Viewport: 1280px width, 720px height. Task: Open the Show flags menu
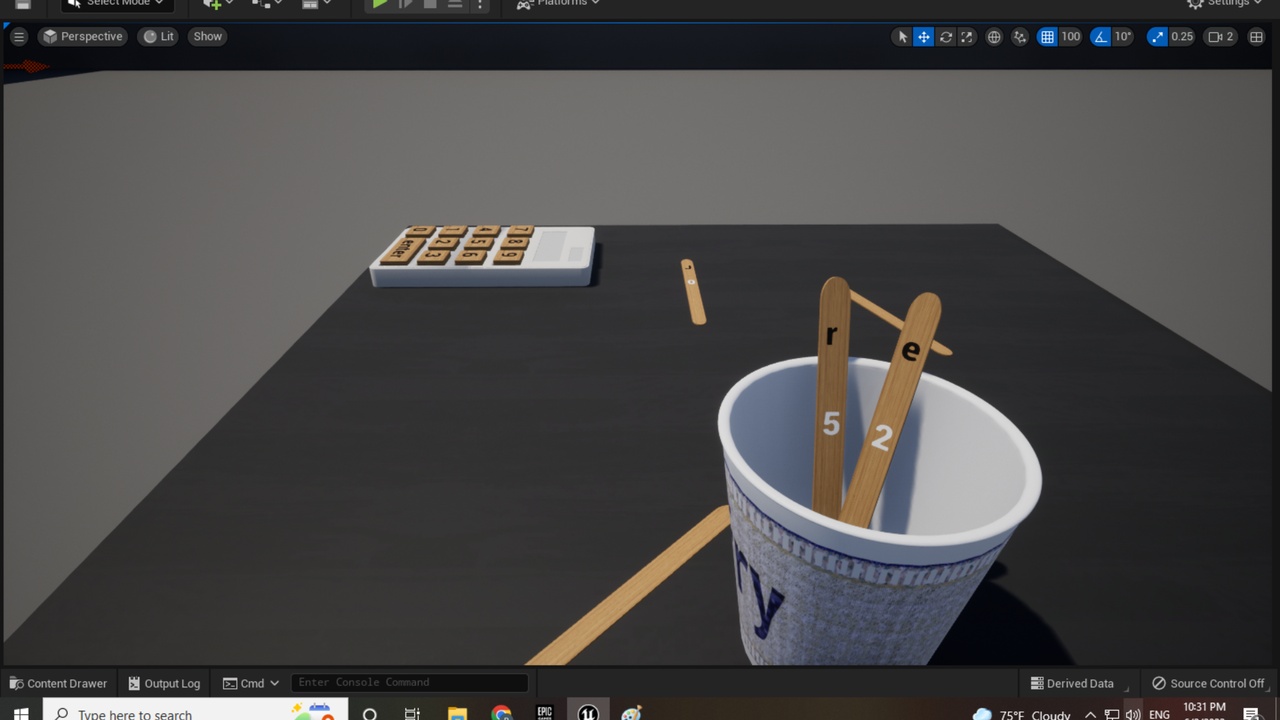(208, 36)
